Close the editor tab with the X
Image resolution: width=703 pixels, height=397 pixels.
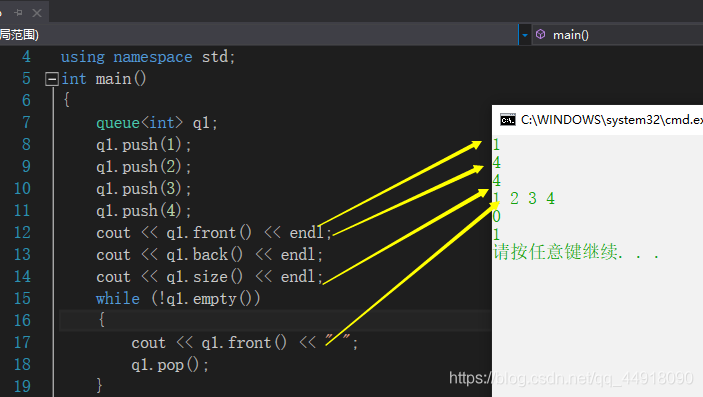coord(37,13)
